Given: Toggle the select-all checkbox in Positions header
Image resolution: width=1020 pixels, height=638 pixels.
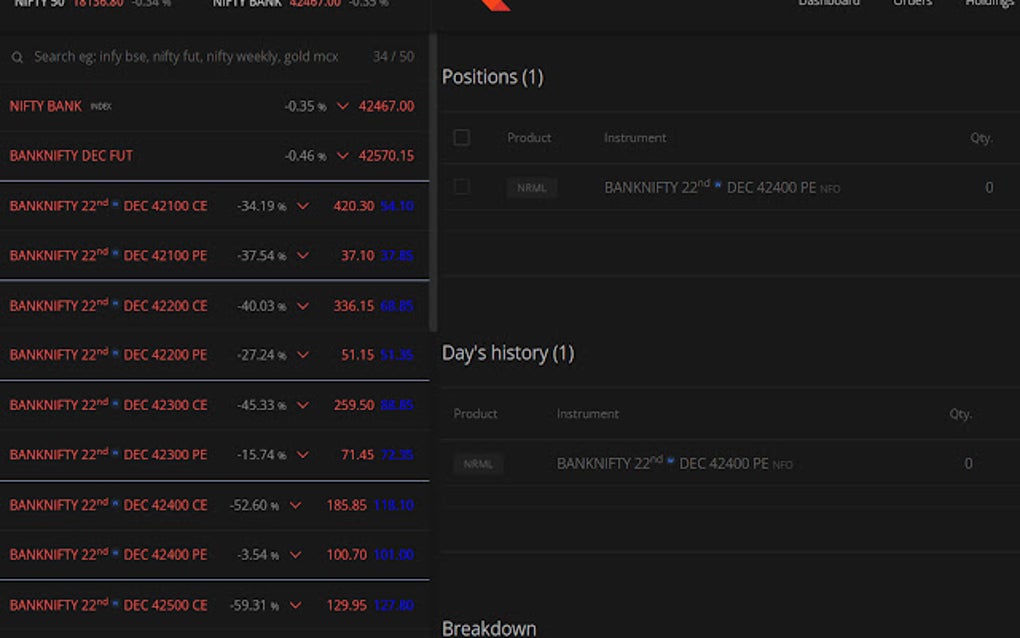Looking at the screenshot, I should click(461, 138).
